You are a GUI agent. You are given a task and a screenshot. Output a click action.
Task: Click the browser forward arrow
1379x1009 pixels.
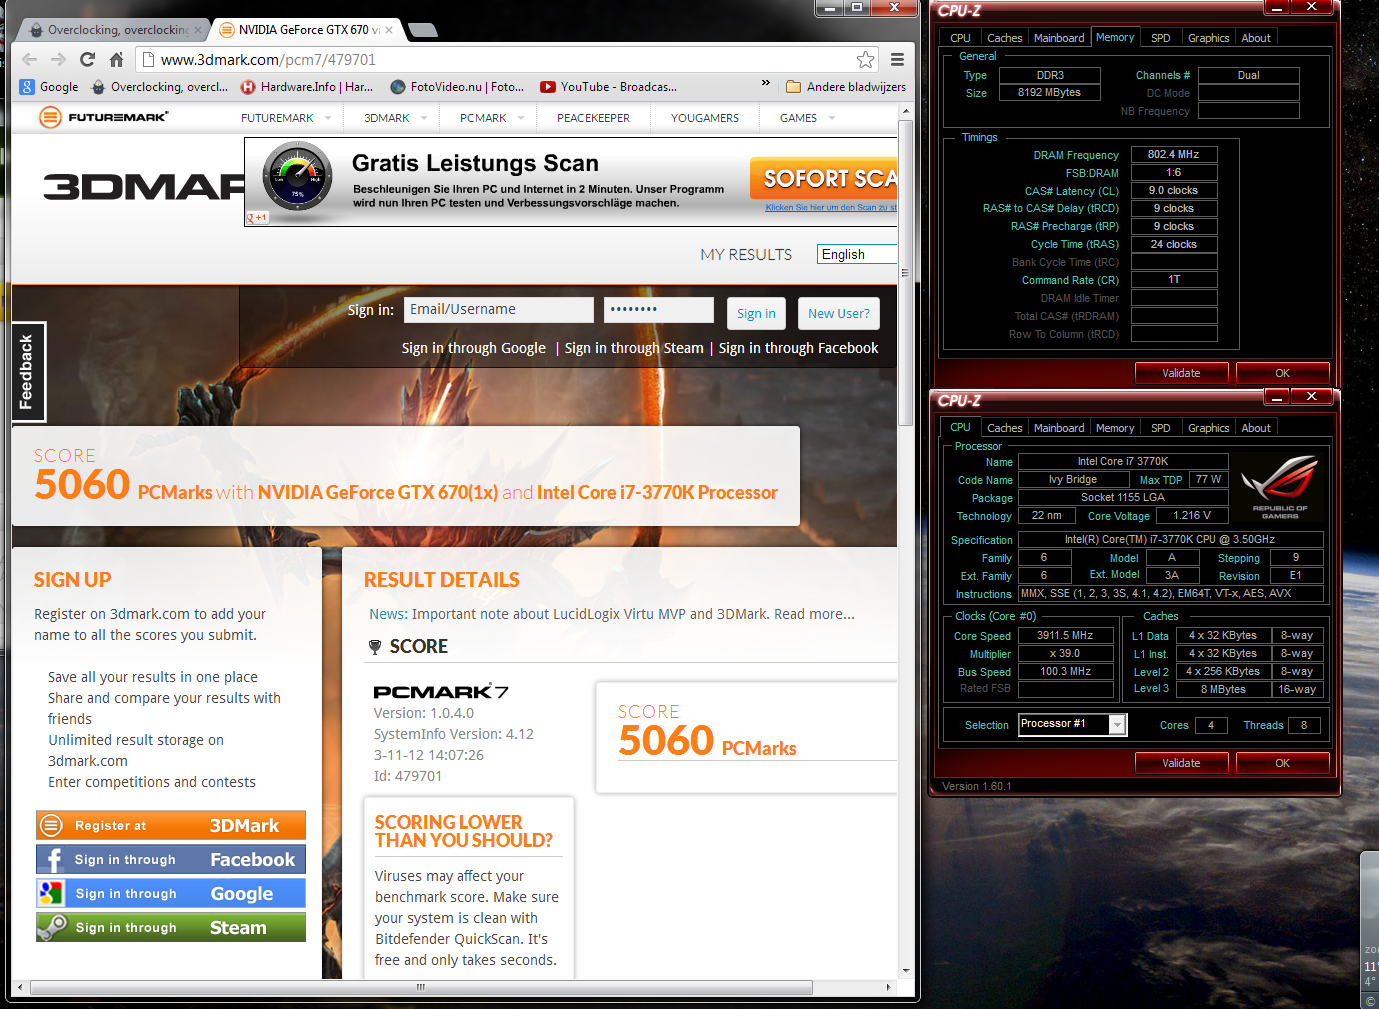[58, 60]
